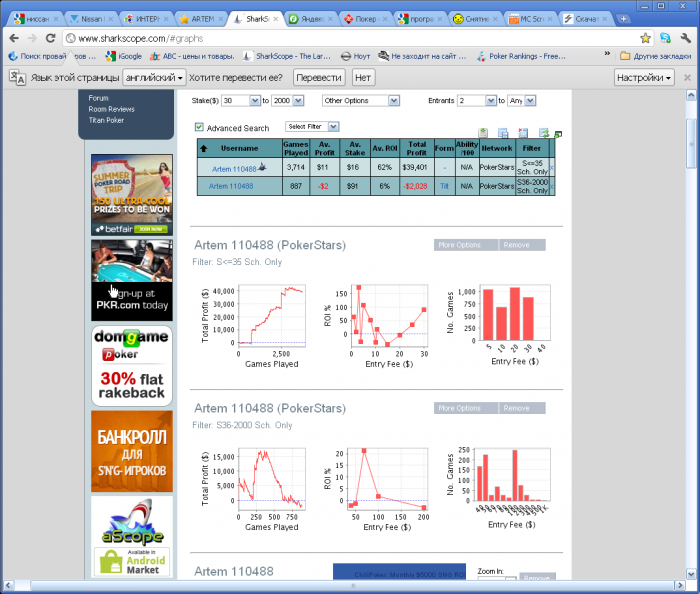
Task: Click the browser forward arrow
Action: pos(32,38)
